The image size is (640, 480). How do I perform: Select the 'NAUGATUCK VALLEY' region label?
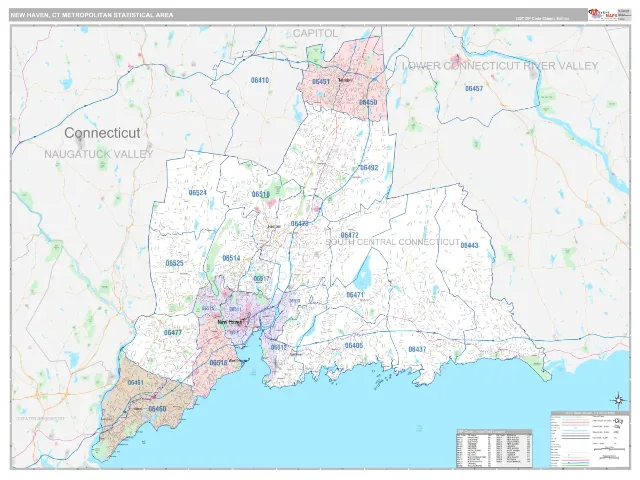(98, 154)
